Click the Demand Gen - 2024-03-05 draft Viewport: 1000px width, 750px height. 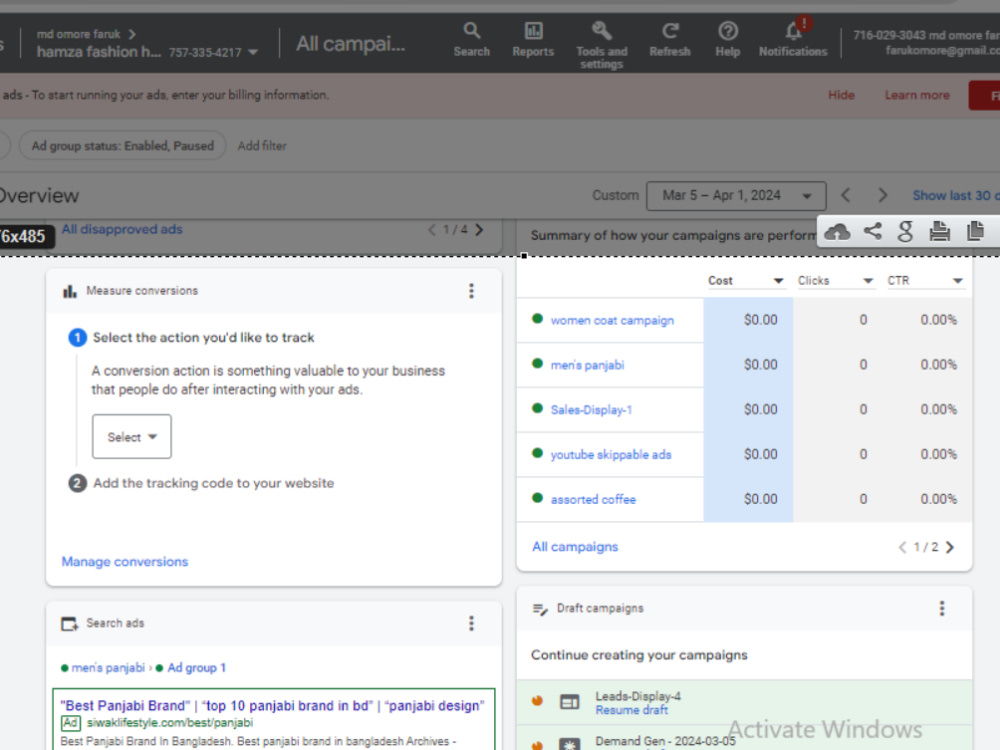665,741
